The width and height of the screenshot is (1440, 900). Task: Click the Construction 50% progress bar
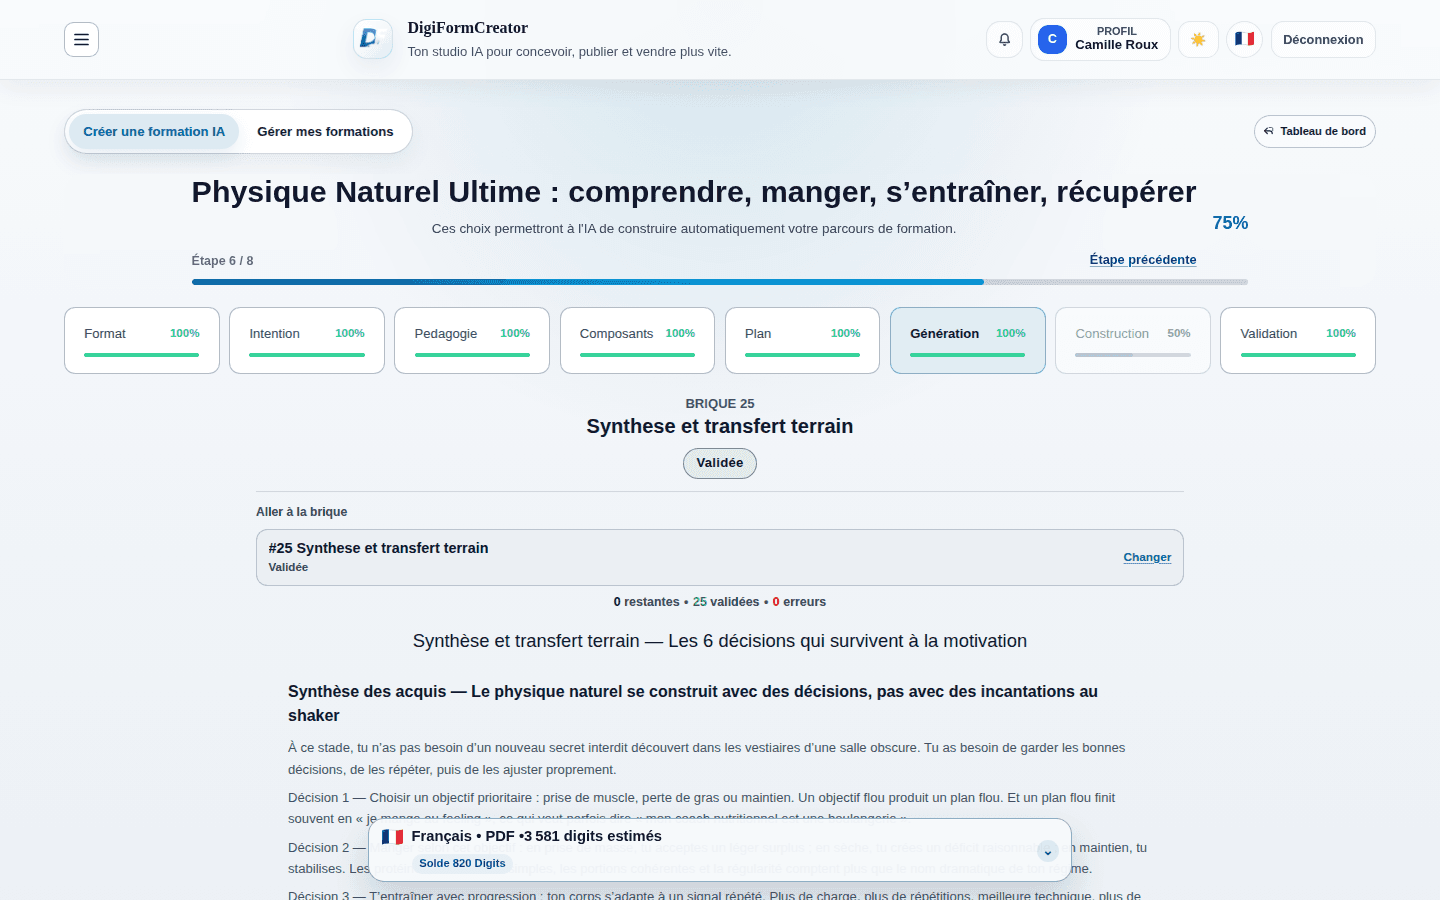[x=1133, y=355]
